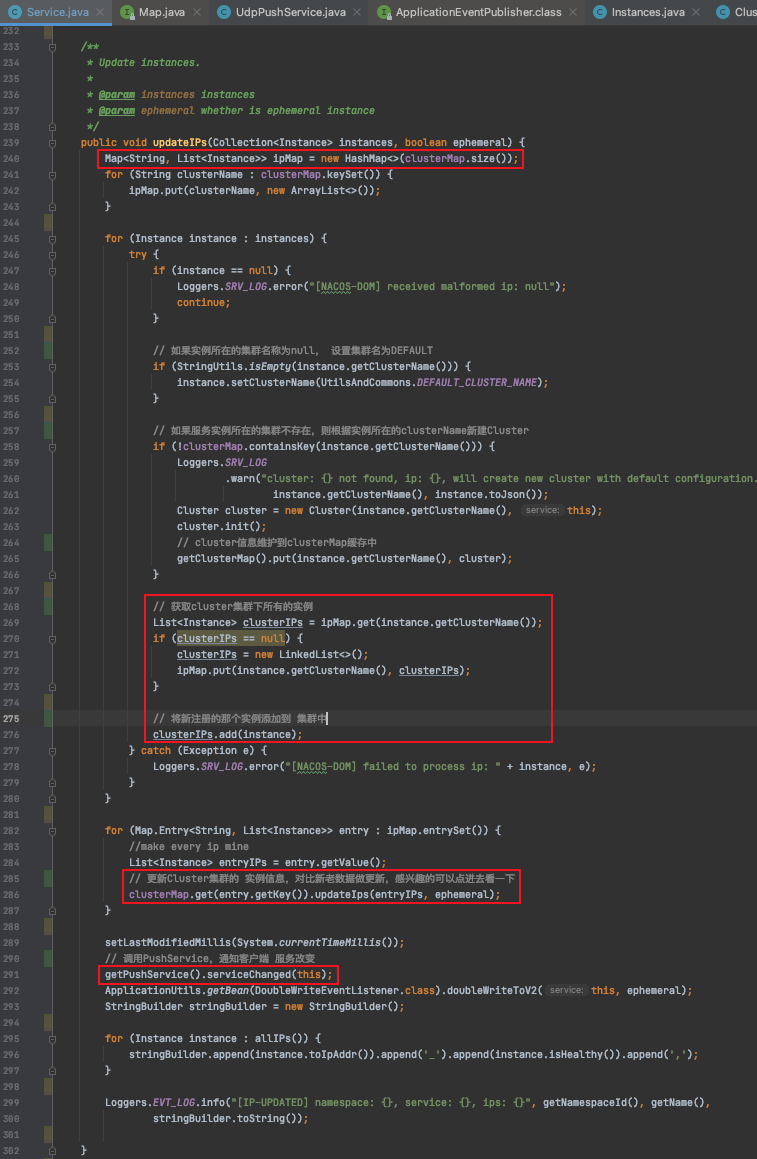Close the Instances.java tab
This screenshot has height=1159, width=757.
(x=696, y=12)
